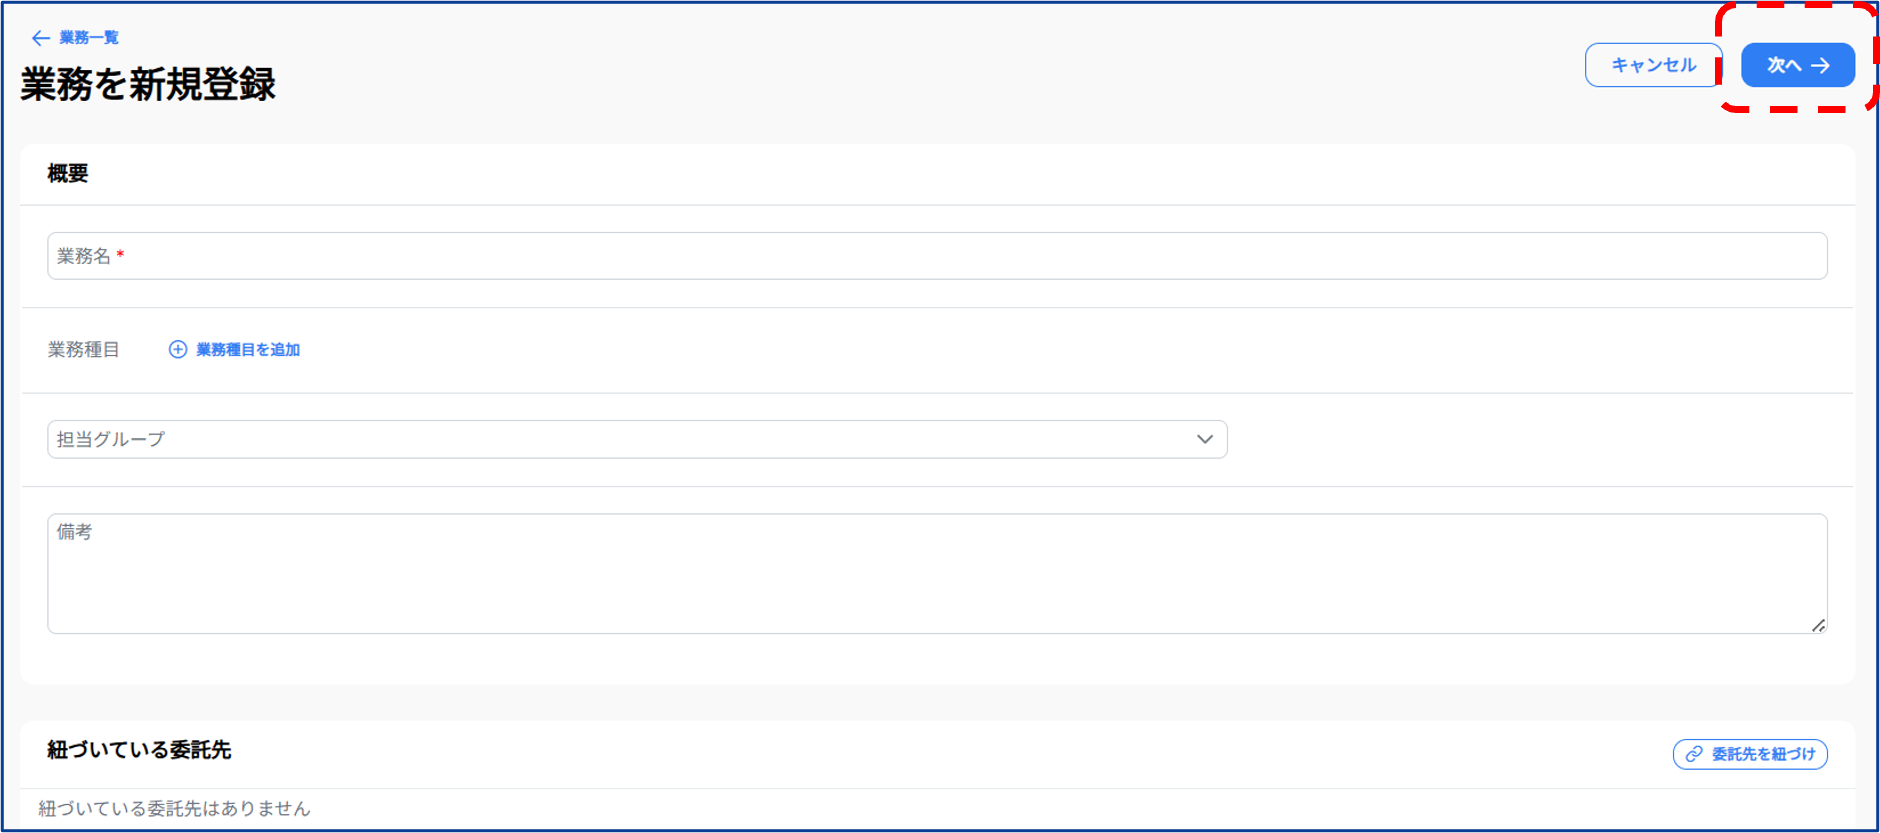Click the キャンセル button
Viewport: 1880px width, 833px height.
point(1653,65)
